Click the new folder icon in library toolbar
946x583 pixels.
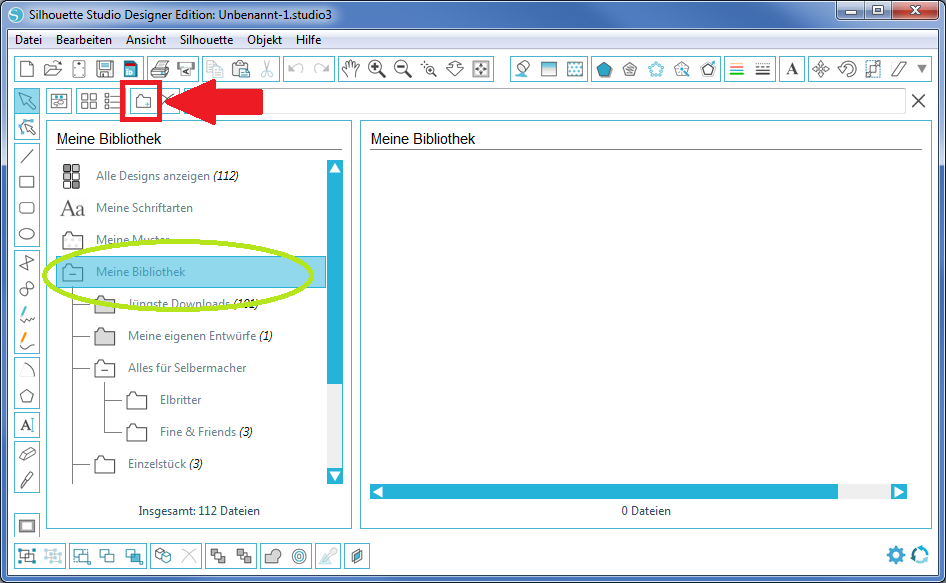144,101
